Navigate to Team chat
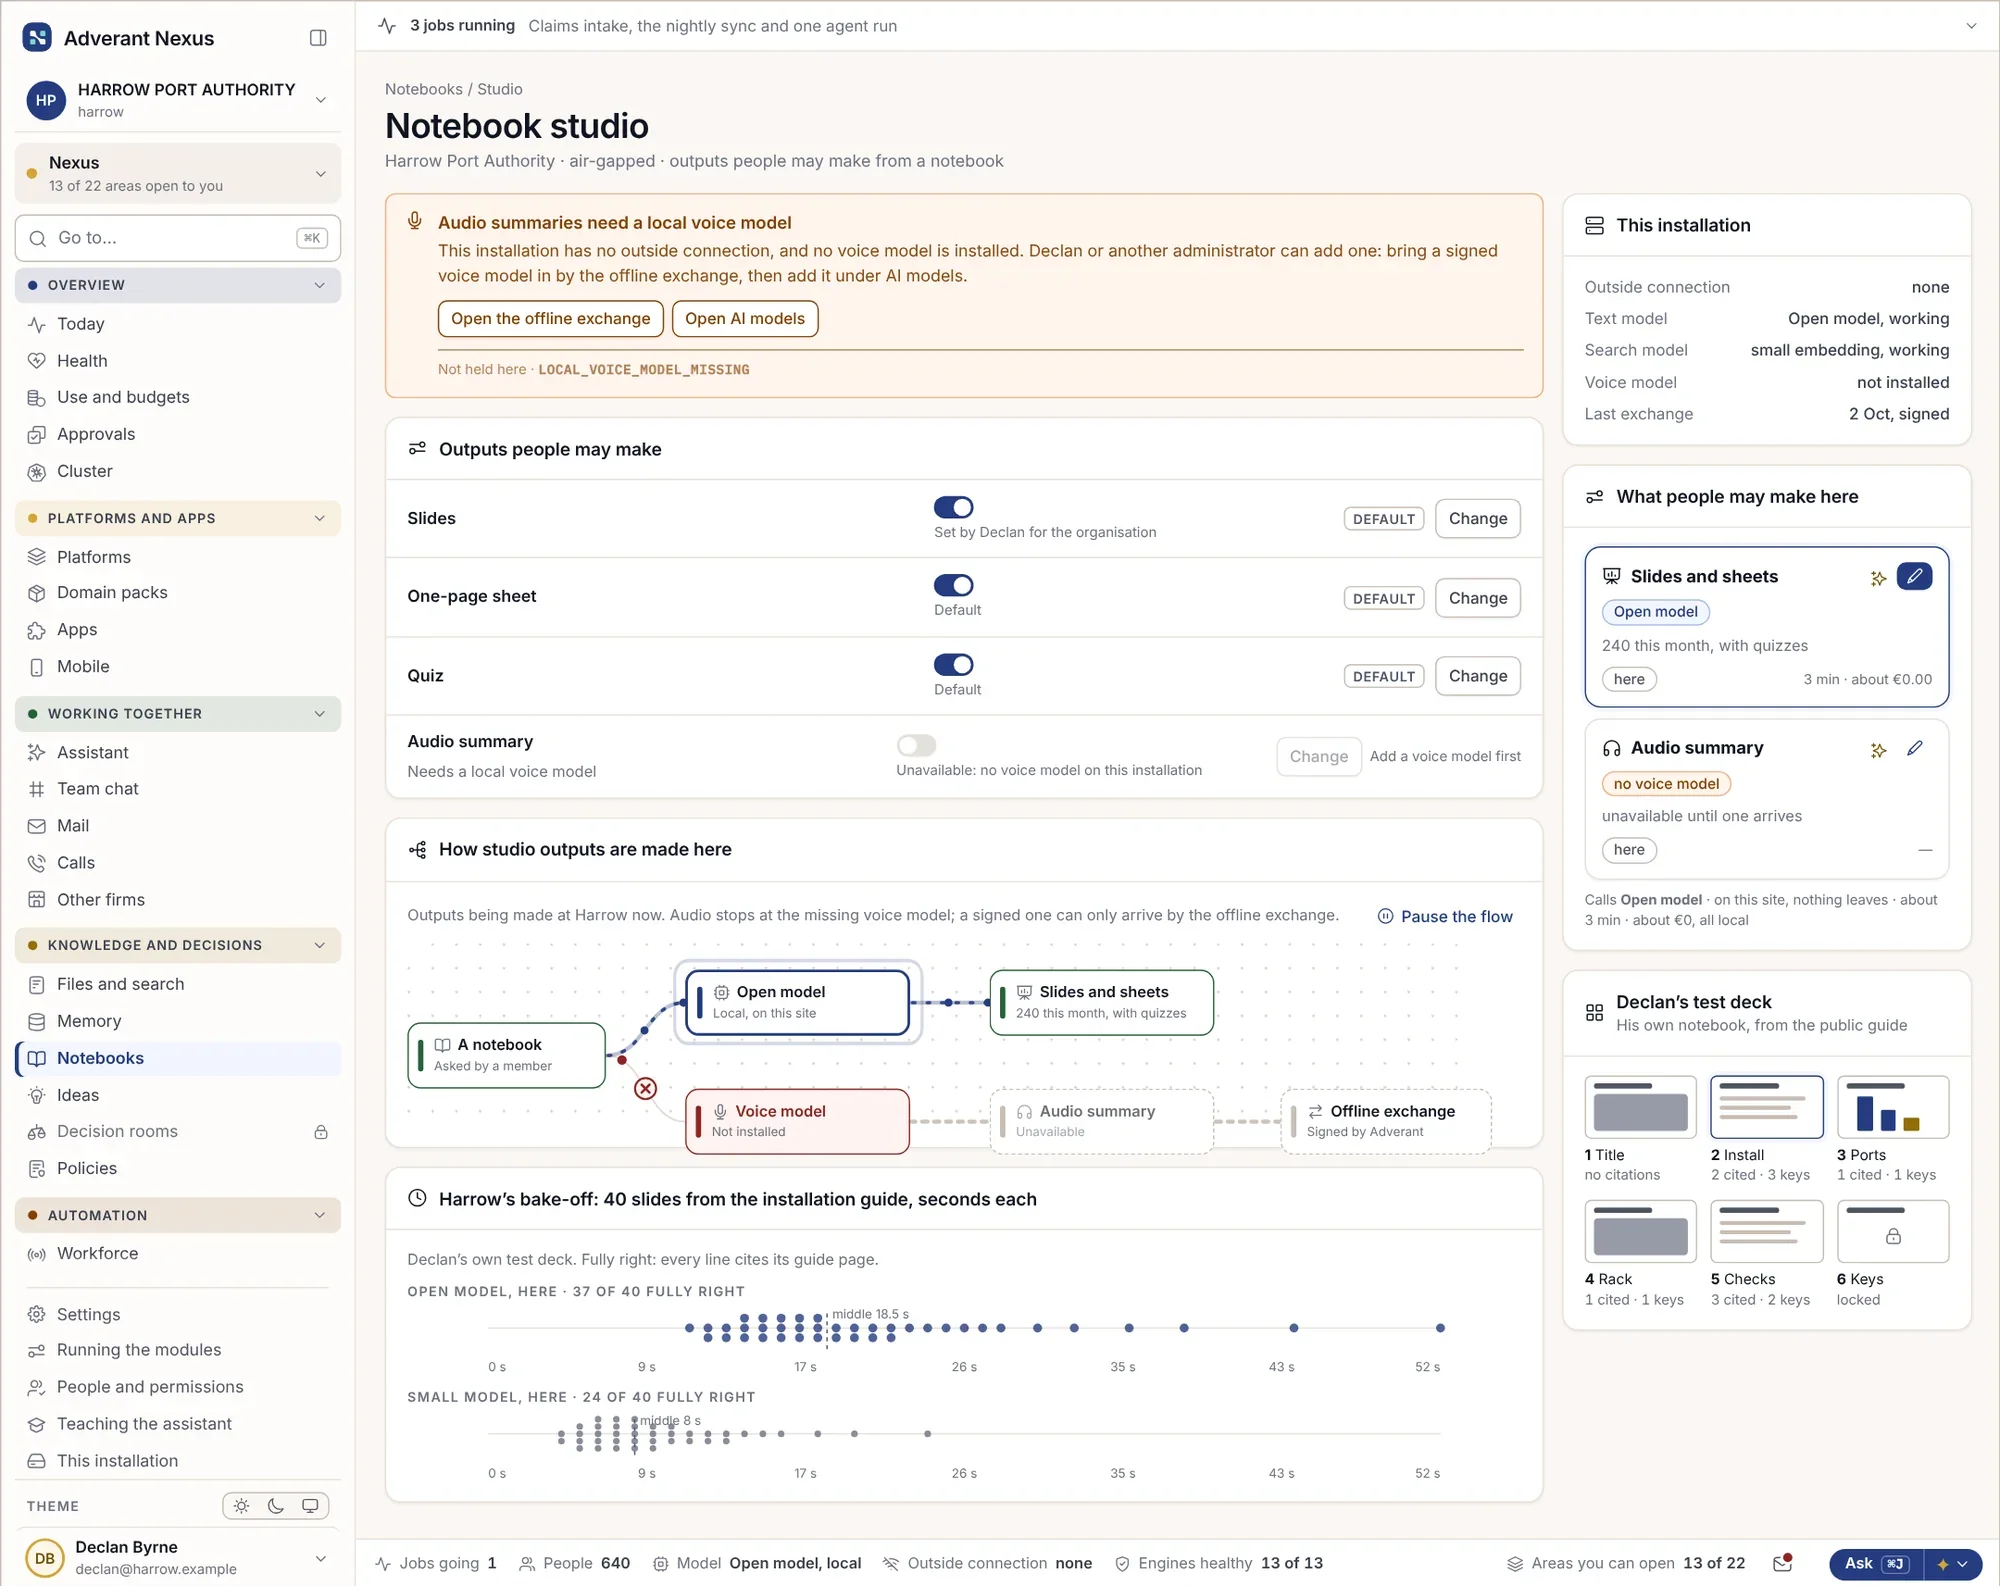 click(x=178, y=789)
